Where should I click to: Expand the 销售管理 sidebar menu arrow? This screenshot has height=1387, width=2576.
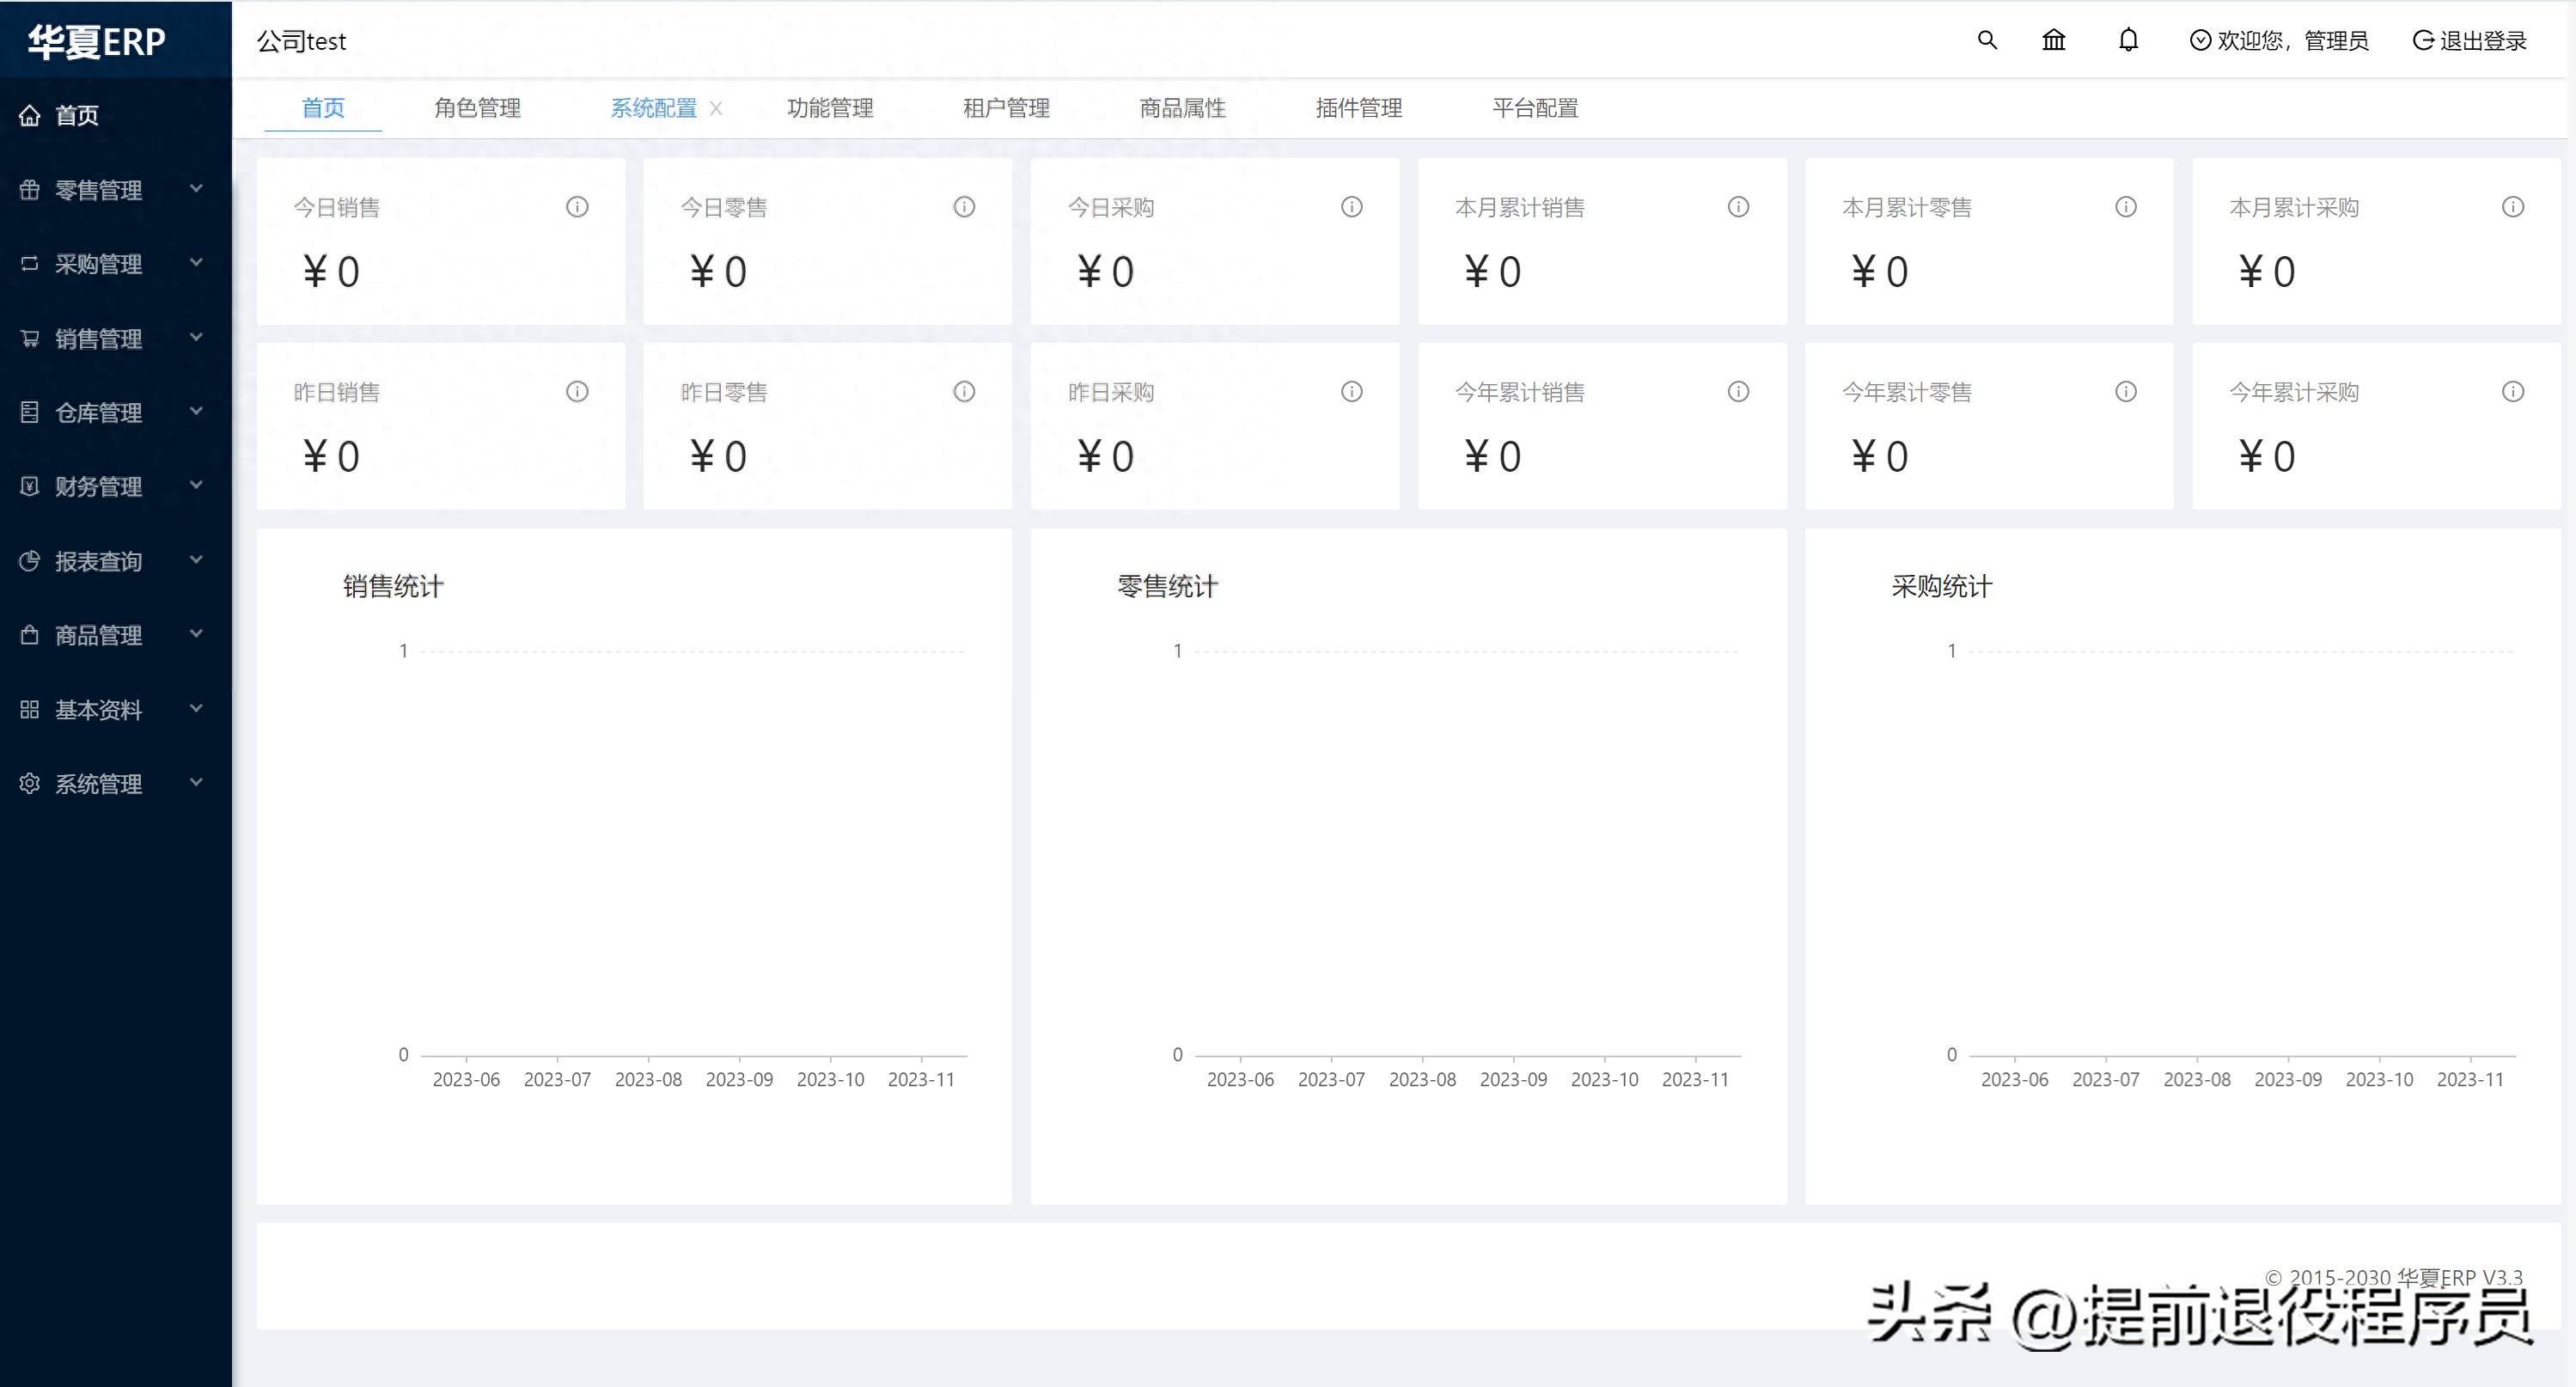[x=196, y=337]
